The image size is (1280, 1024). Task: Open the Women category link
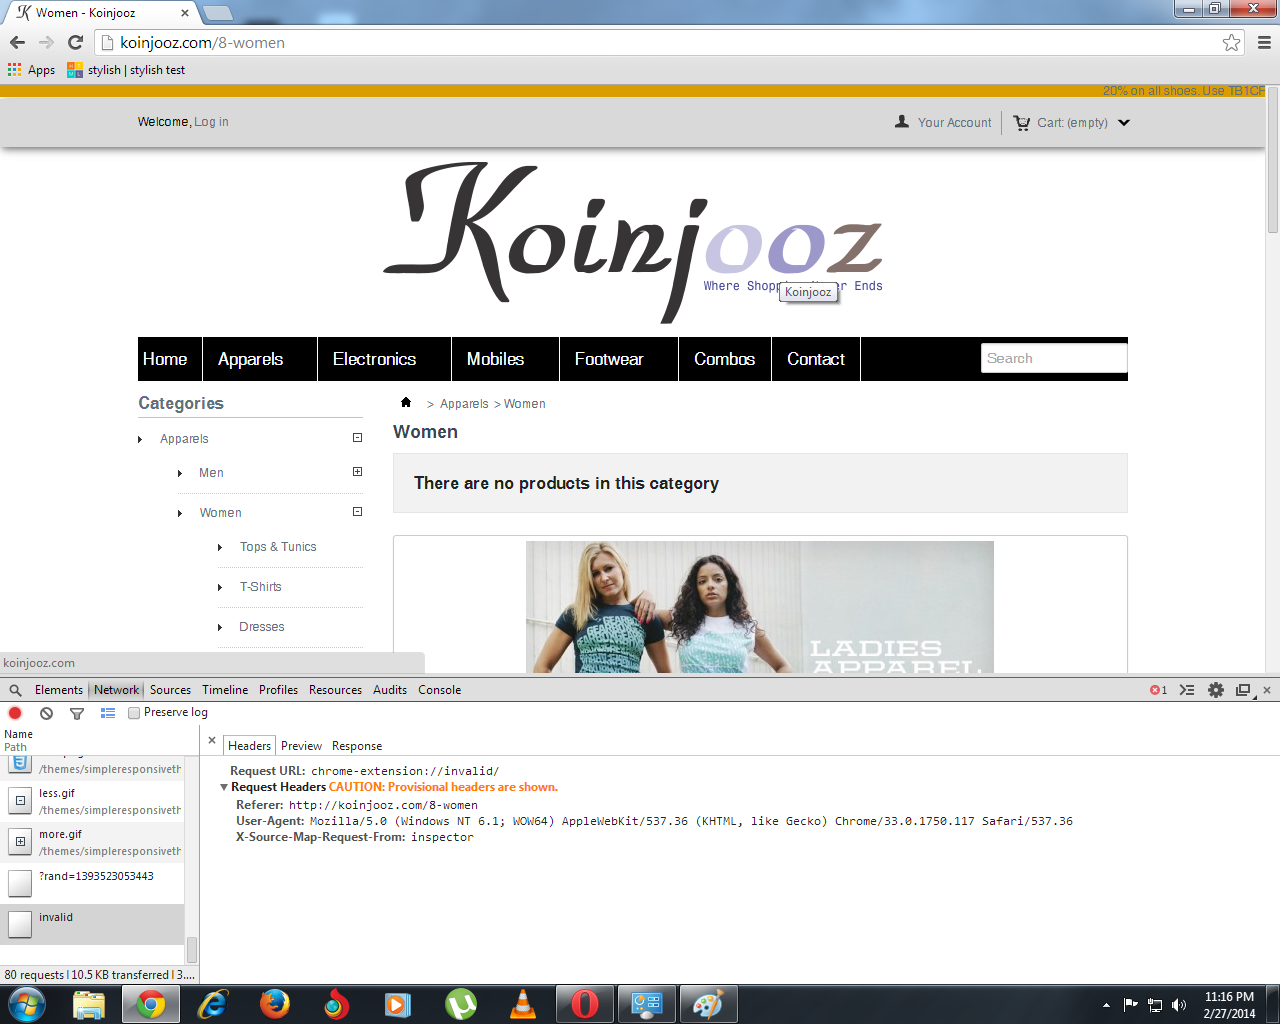tap(220, 513)
